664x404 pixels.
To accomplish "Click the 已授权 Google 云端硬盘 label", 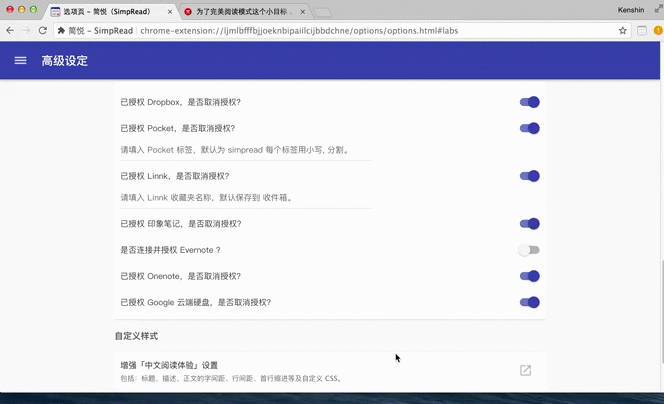I will click(196, 302).
